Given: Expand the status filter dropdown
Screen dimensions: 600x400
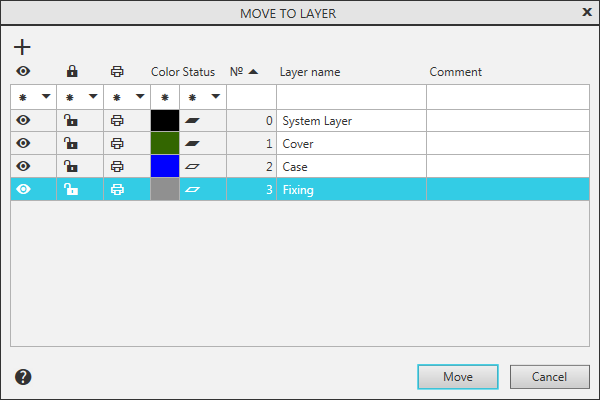Looking at the screenshot, I should (215, 98).
